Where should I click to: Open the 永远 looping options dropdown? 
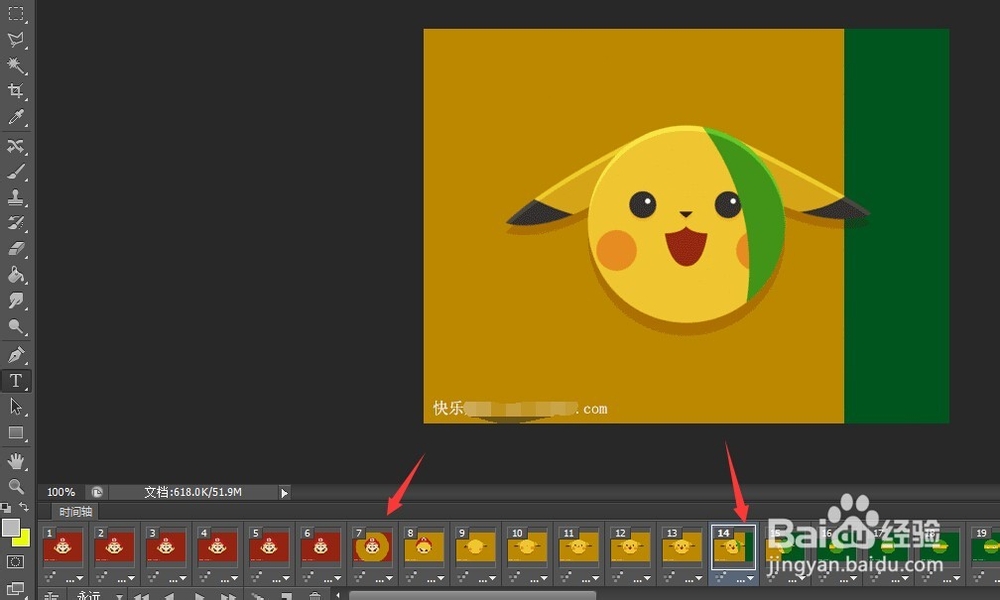pyautogui.click(x=99, y=596)
